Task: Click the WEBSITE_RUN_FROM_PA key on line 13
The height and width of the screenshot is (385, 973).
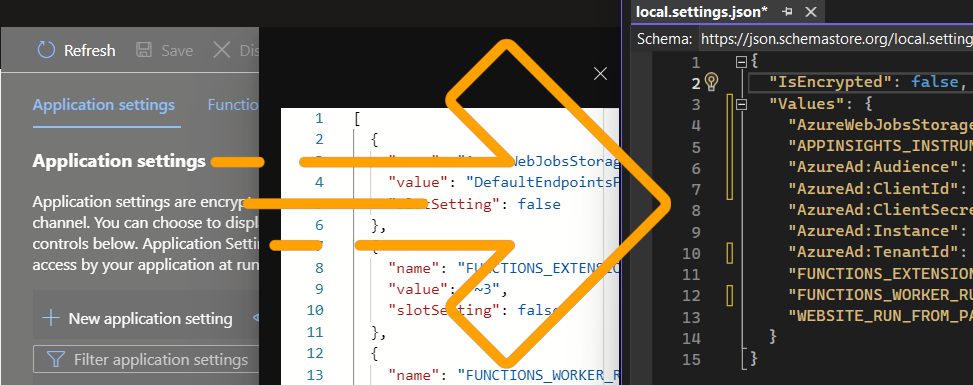Action: tap(881, 316)
